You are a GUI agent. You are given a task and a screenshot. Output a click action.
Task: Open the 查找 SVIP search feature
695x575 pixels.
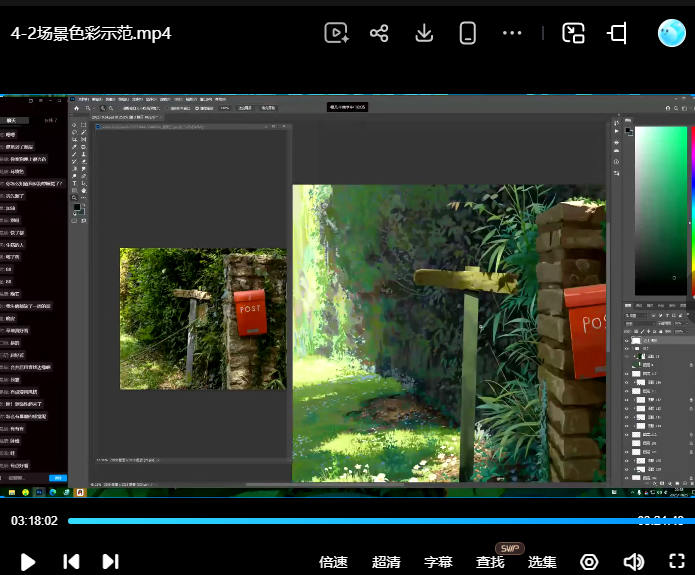pos(490,562)
